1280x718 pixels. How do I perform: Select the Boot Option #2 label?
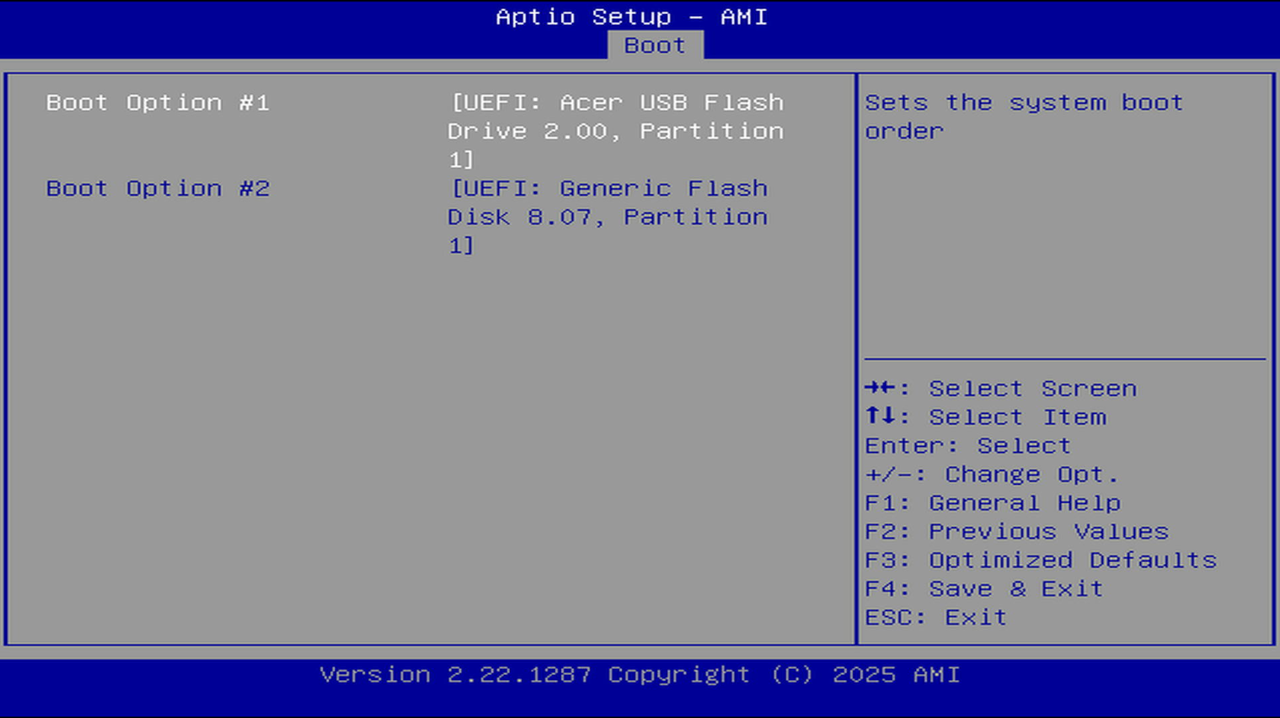tap(158, 188)
